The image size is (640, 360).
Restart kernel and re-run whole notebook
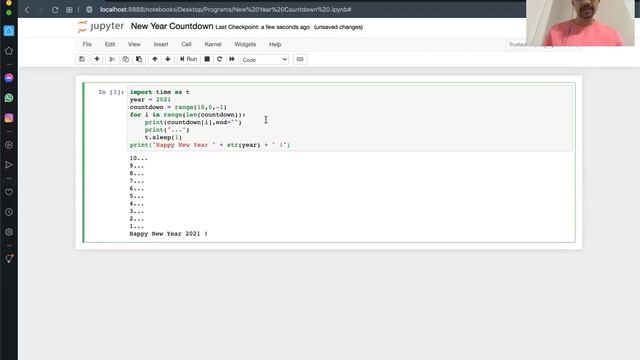[232, 59]
